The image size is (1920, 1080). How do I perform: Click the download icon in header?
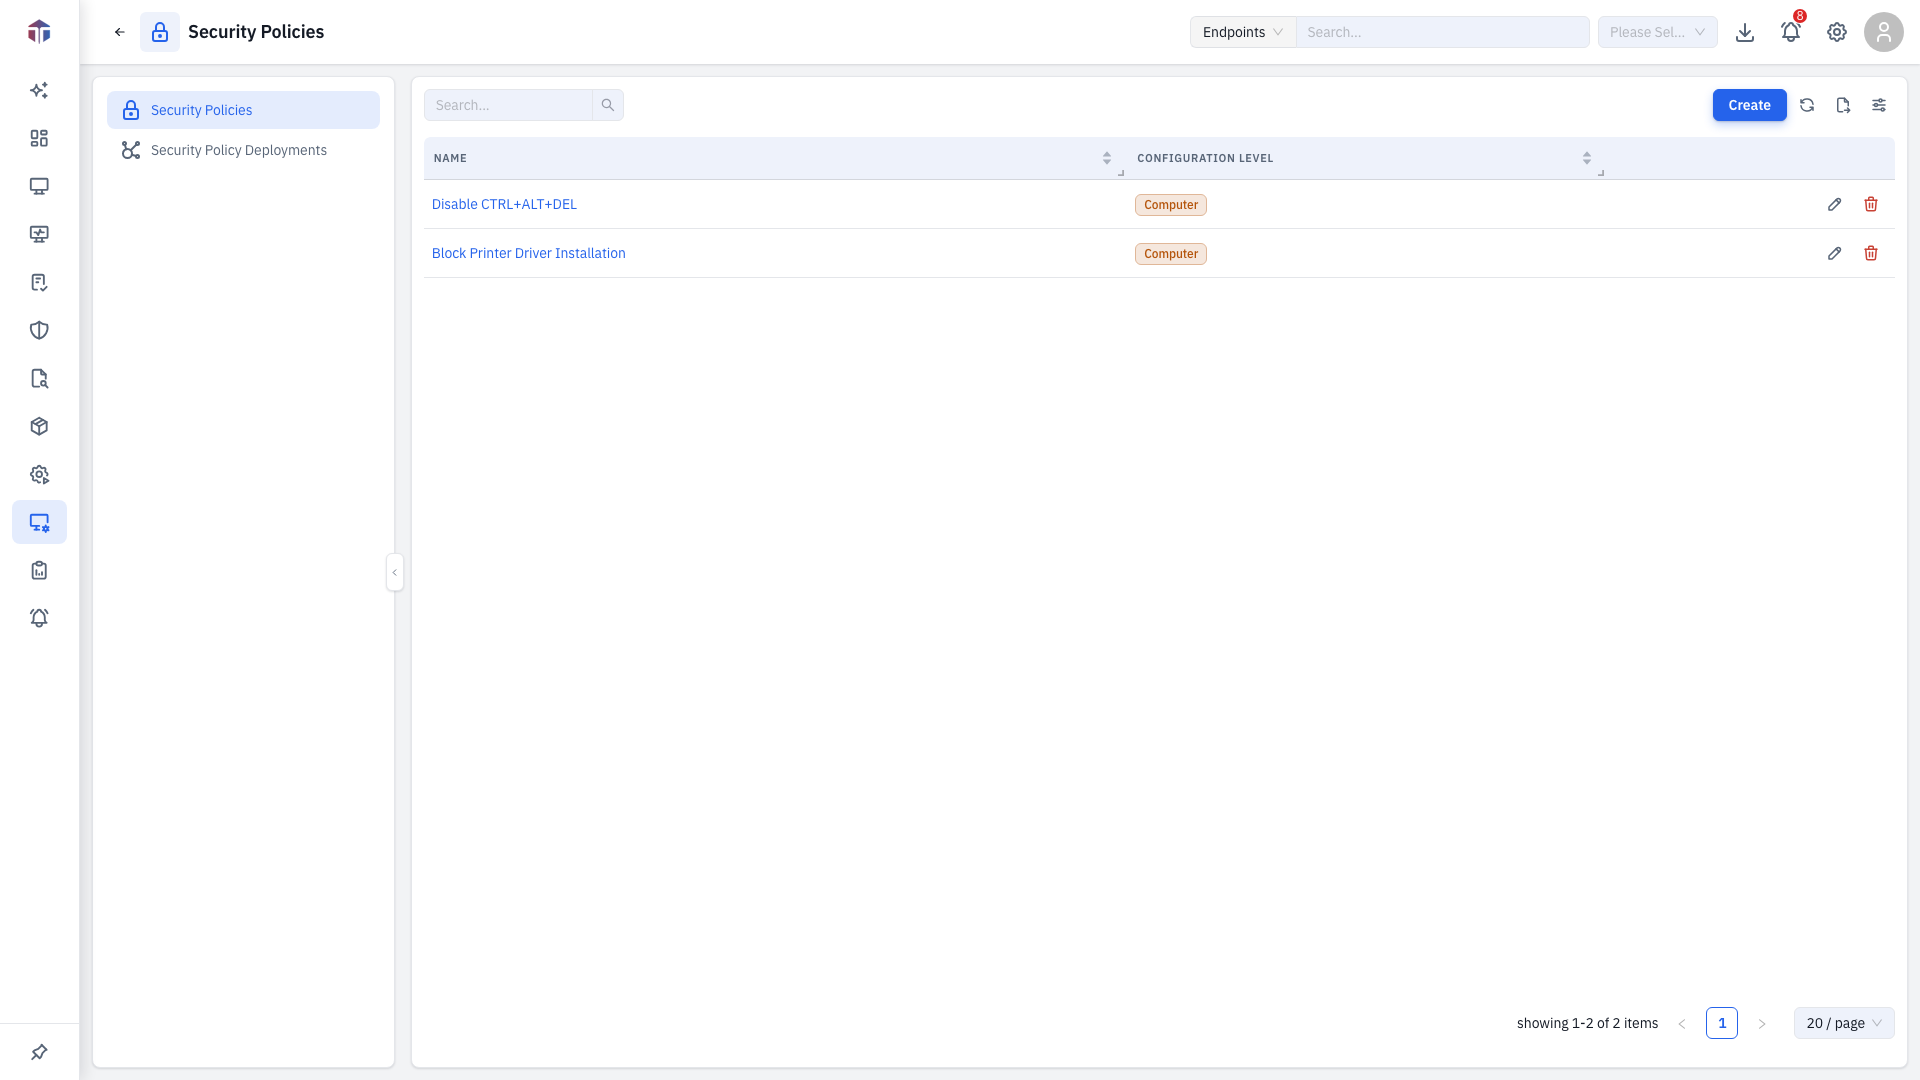(x=1745, y=32)
